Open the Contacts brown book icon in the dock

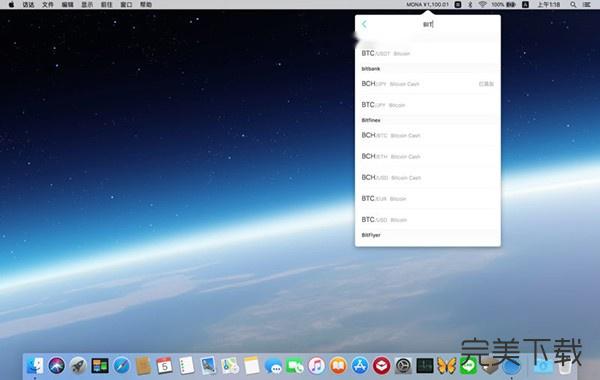143,365
